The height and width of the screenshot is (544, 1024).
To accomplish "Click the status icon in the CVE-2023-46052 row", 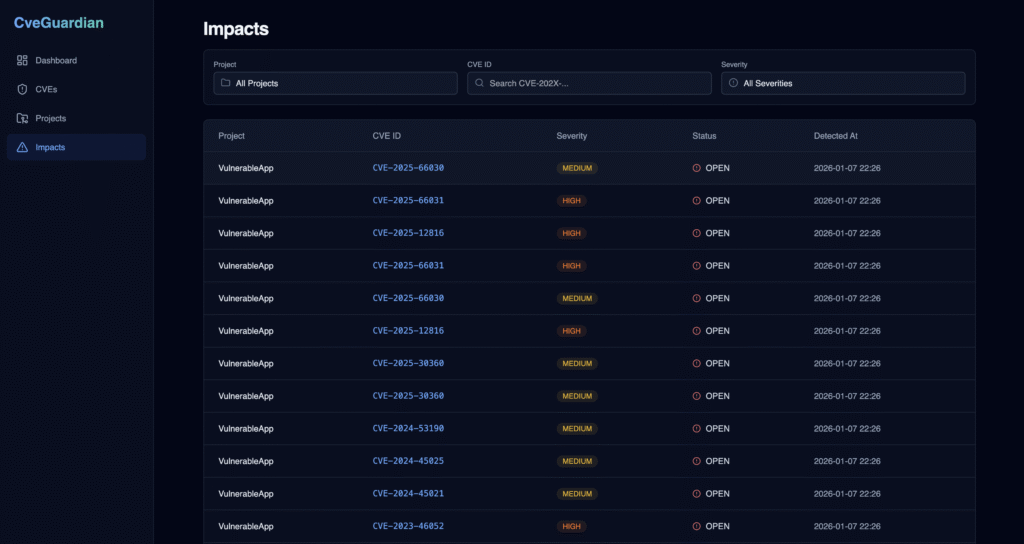I will 696,526.
